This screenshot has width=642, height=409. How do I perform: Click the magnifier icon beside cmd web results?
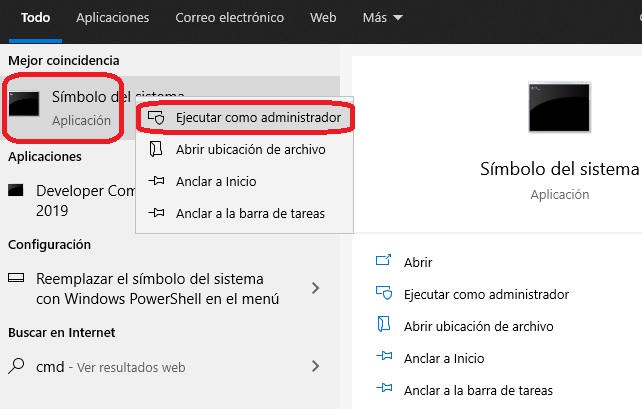click(x=15, y=366)
